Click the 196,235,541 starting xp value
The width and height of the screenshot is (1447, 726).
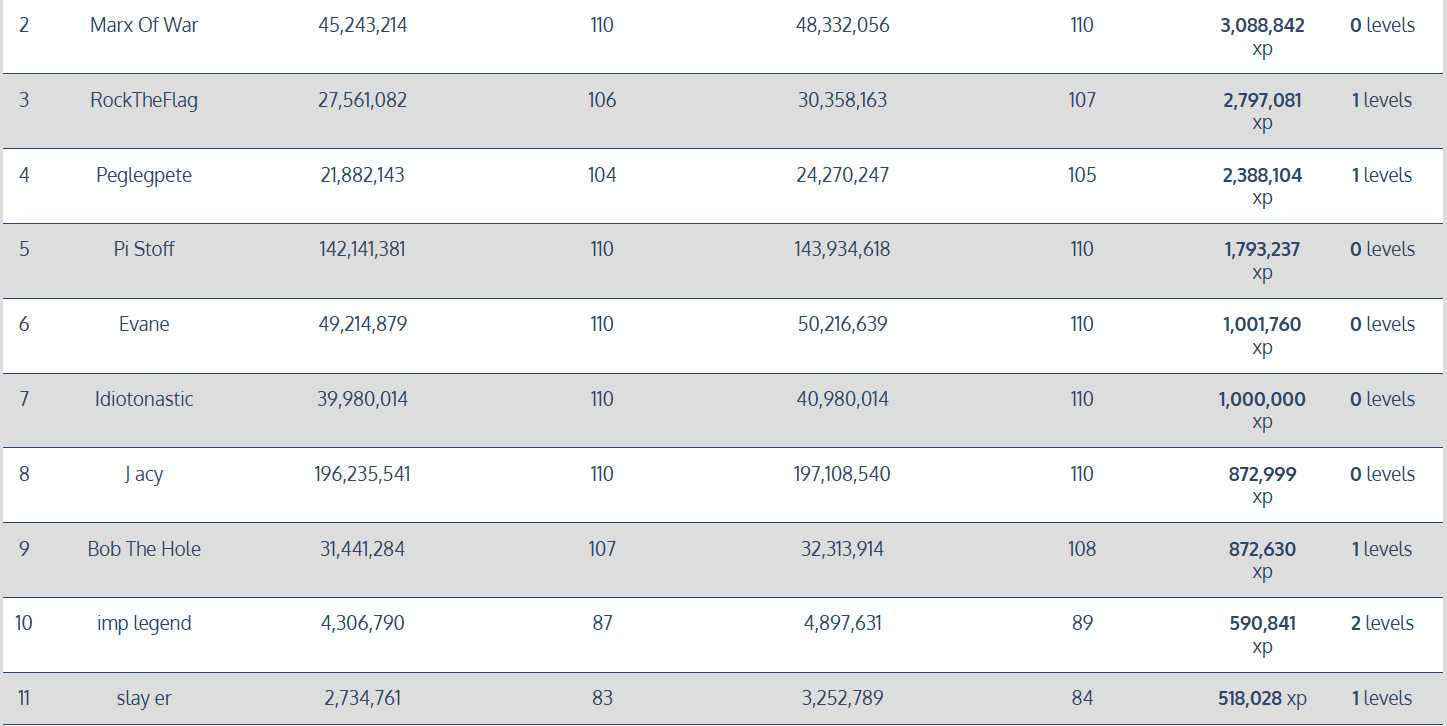point(362,474)
